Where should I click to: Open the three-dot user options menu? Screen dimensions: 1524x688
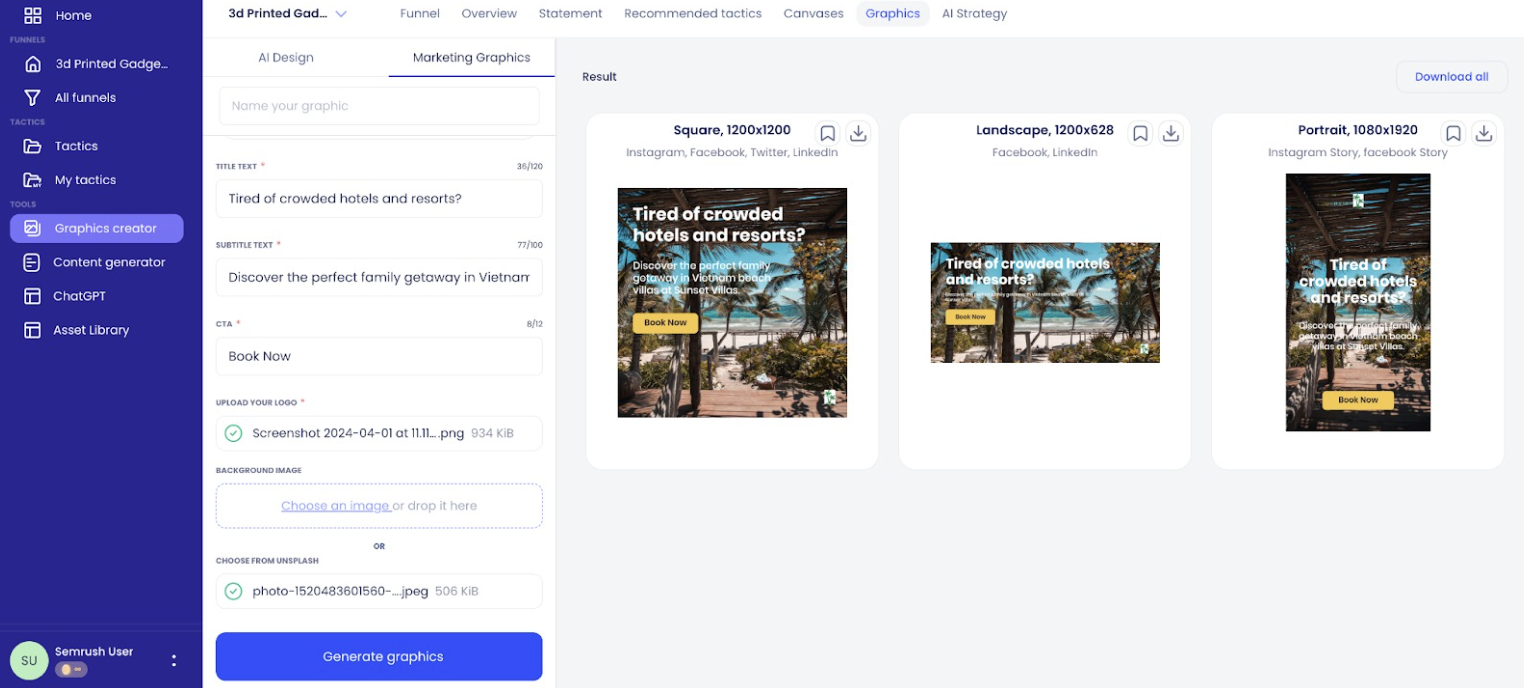(172, 661)
